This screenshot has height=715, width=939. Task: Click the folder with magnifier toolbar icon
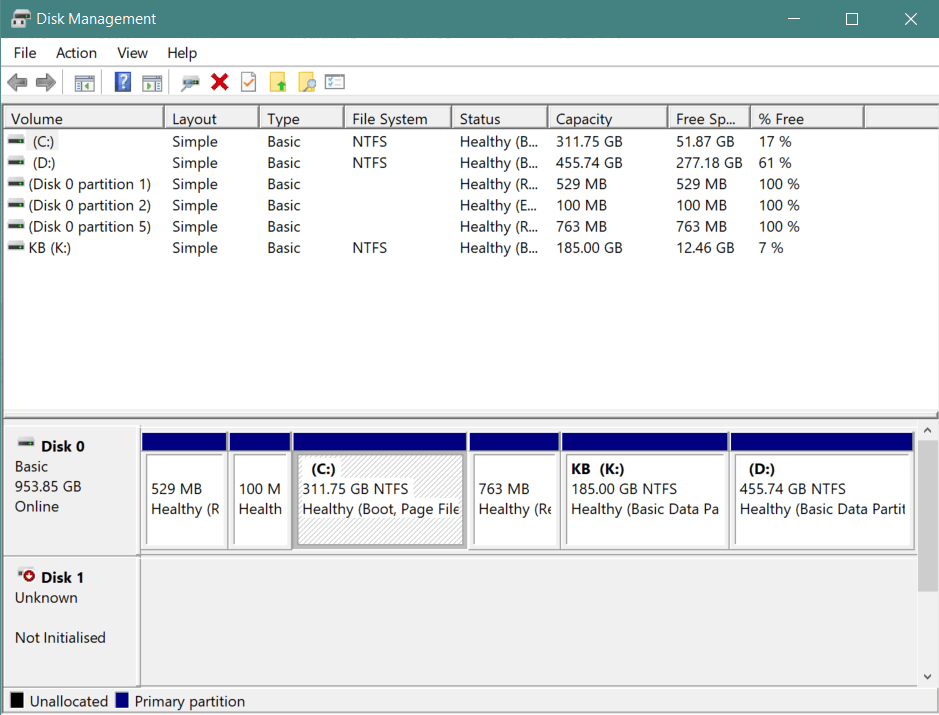point(307,82)
